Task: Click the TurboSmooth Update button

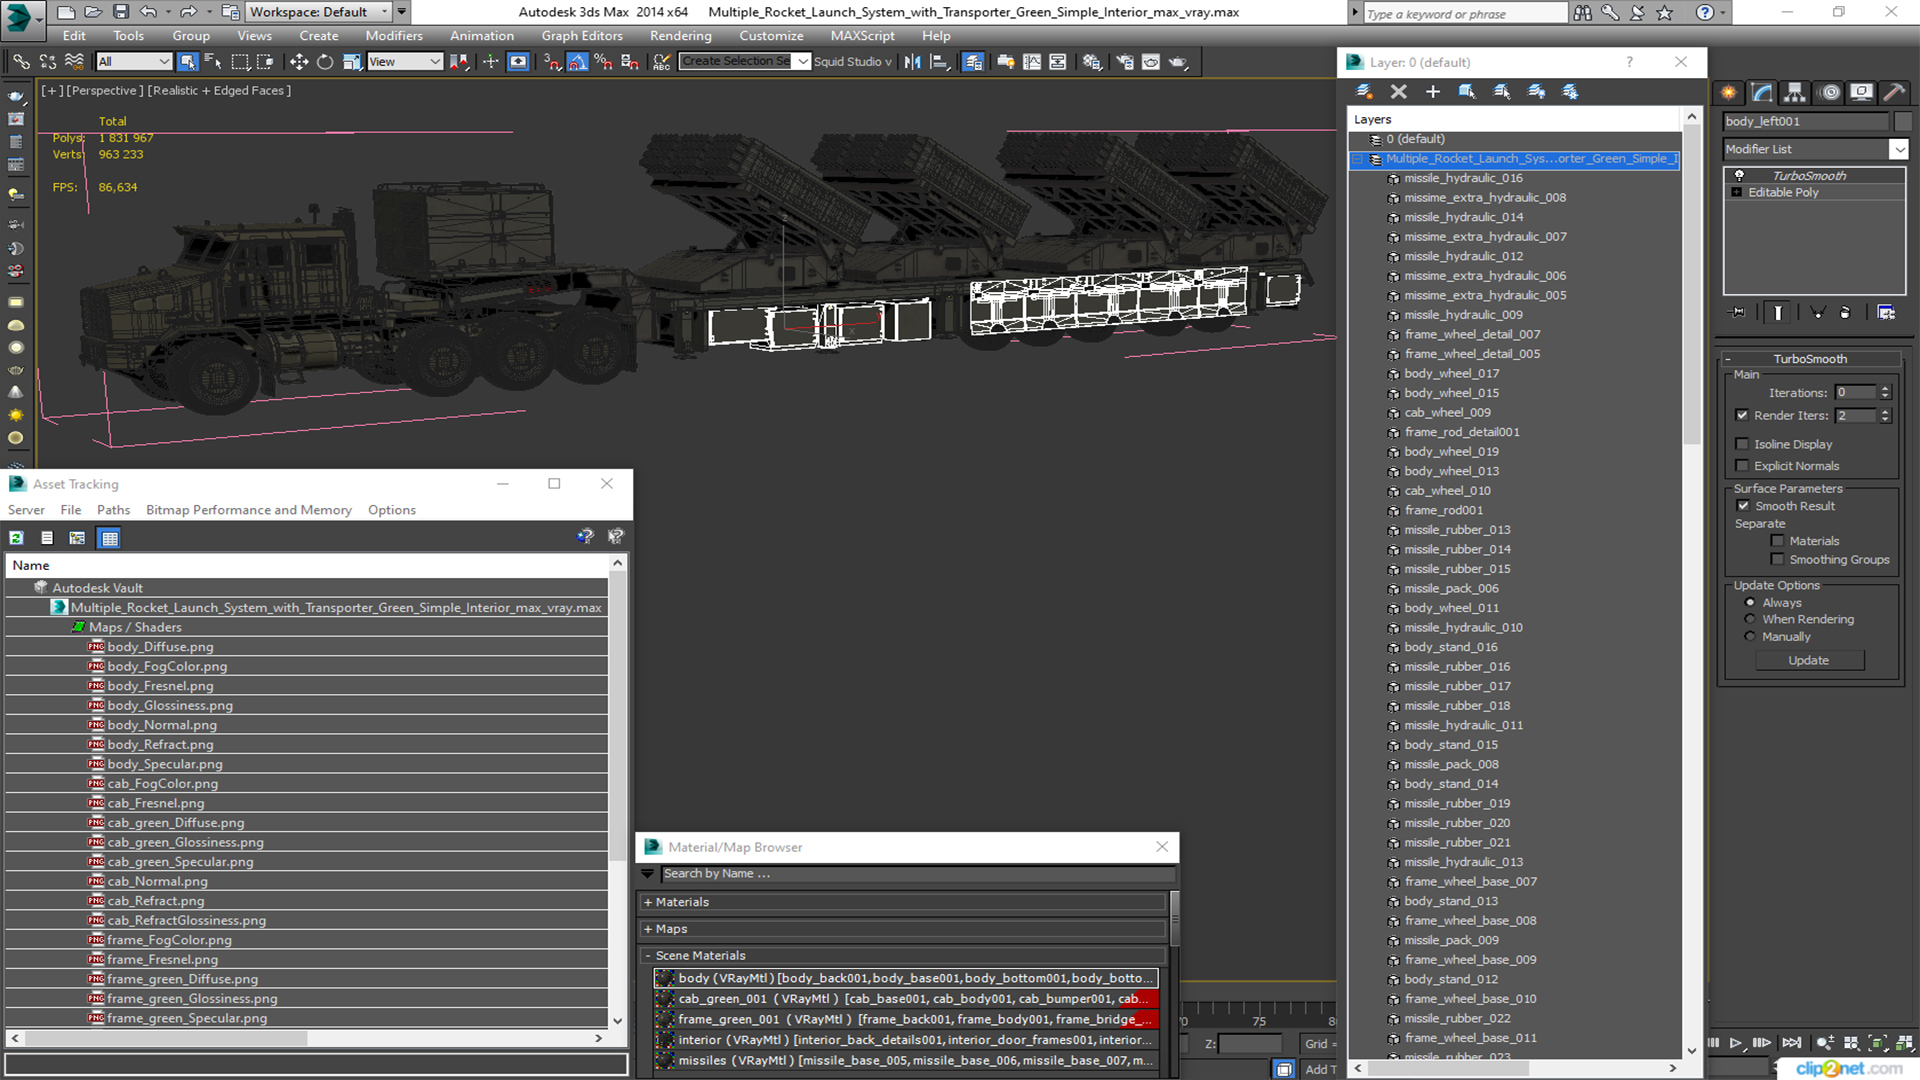Action: tap(1808, 661)
